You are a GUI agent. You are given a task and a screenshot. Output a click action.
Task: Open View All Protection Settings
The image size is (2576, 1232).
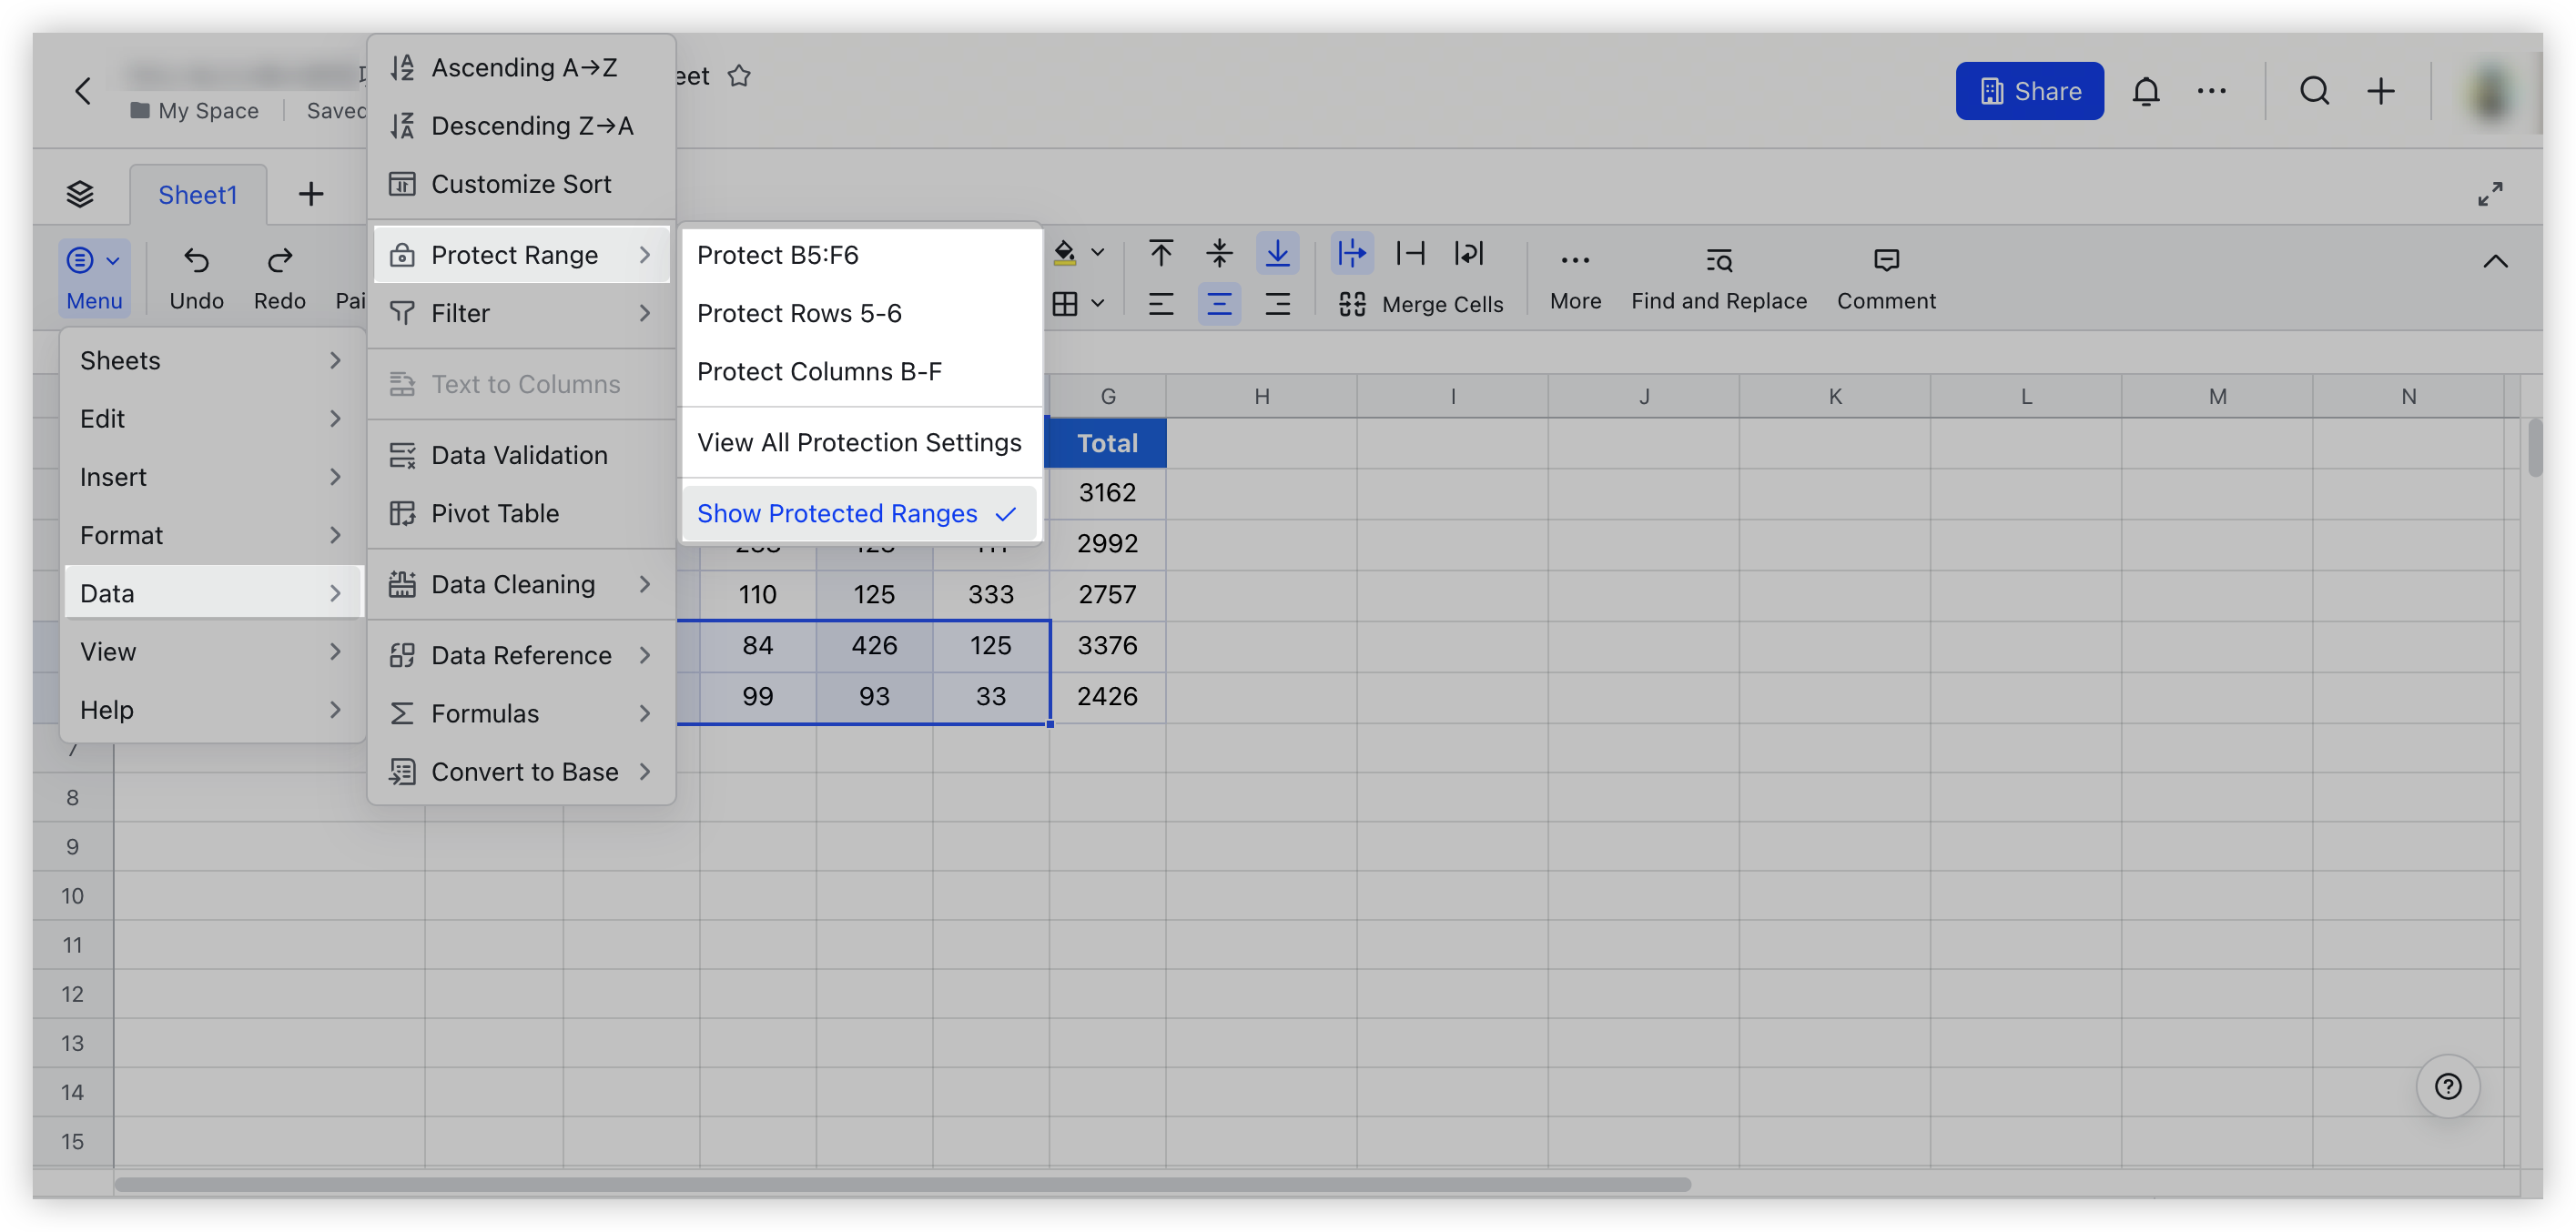[x=859, y=442]
